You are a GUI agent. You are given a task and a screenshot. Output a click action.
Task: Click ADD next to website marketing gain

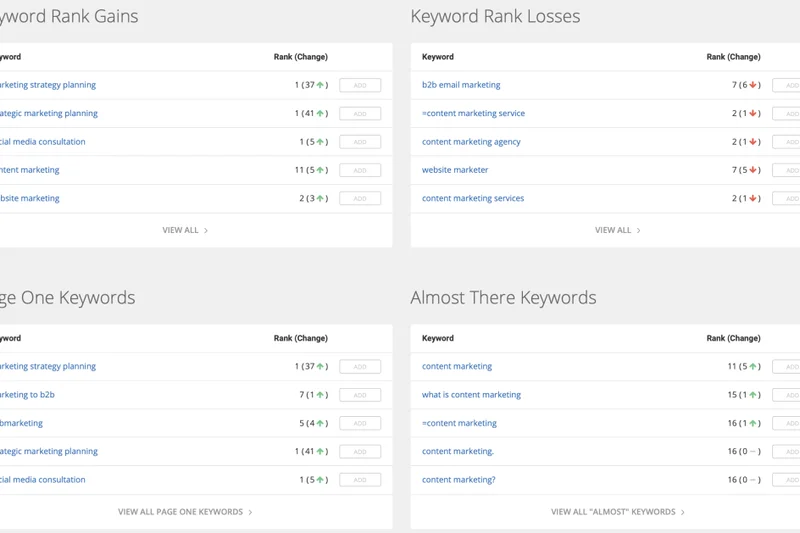point(359,198)
